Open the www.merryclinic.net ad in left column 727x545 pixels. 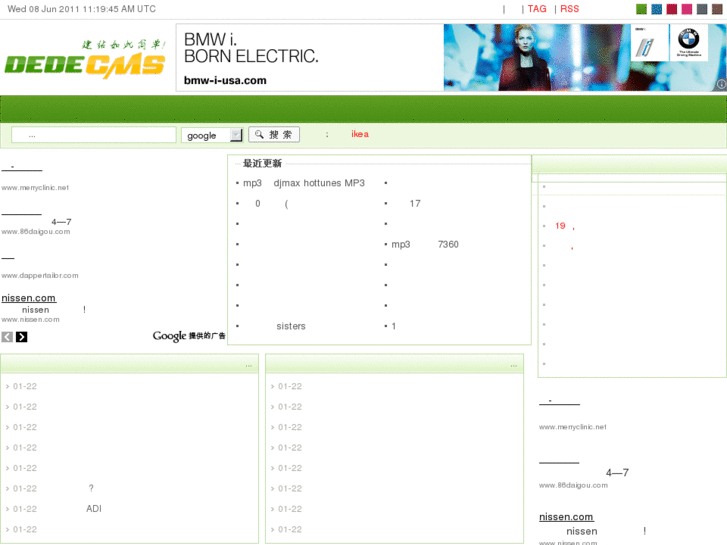[x=35, y=187]
